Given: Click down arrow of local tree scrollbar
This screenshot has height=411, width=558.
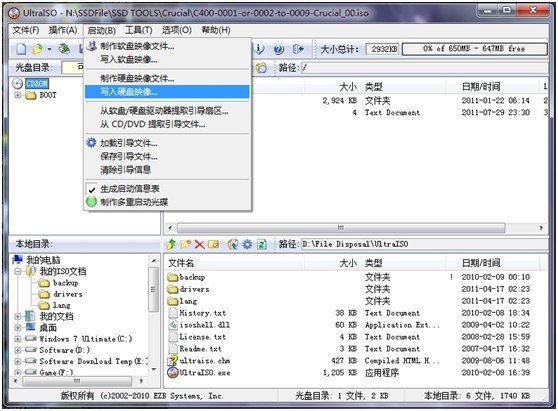Looking at the screenshot, I should click(x=154, y=370).
